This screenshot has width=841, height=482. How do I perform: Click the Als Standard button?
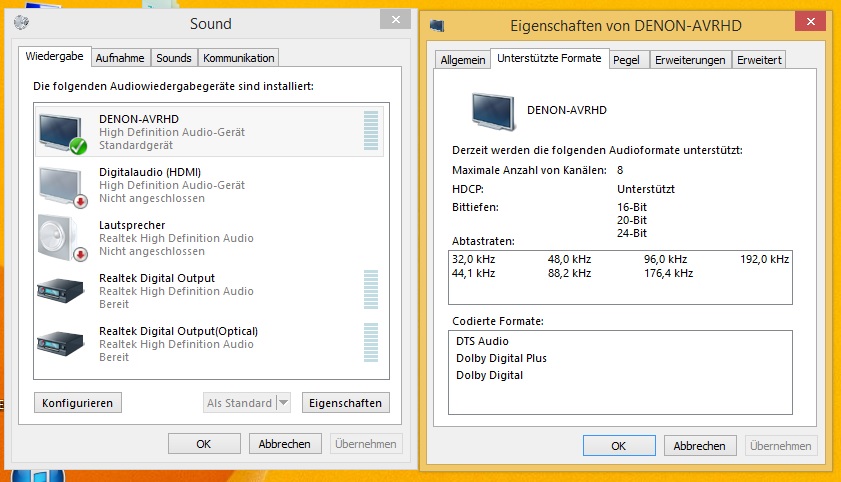coord(240,403)
